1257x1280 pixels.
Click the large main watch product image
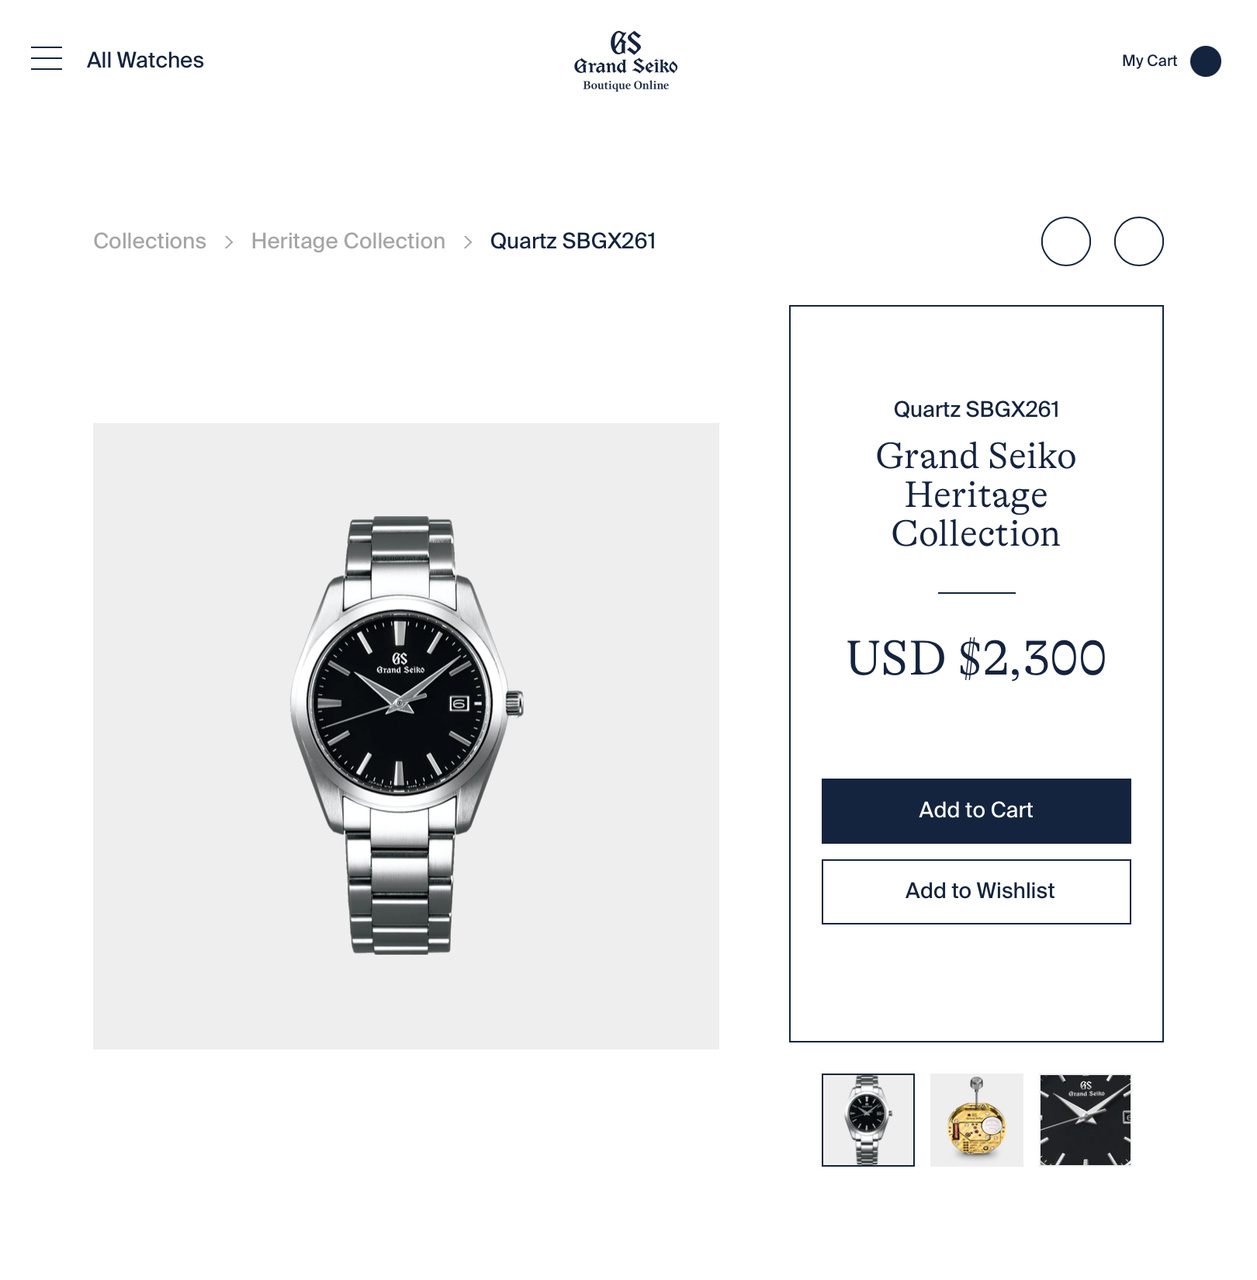(406, 736)
